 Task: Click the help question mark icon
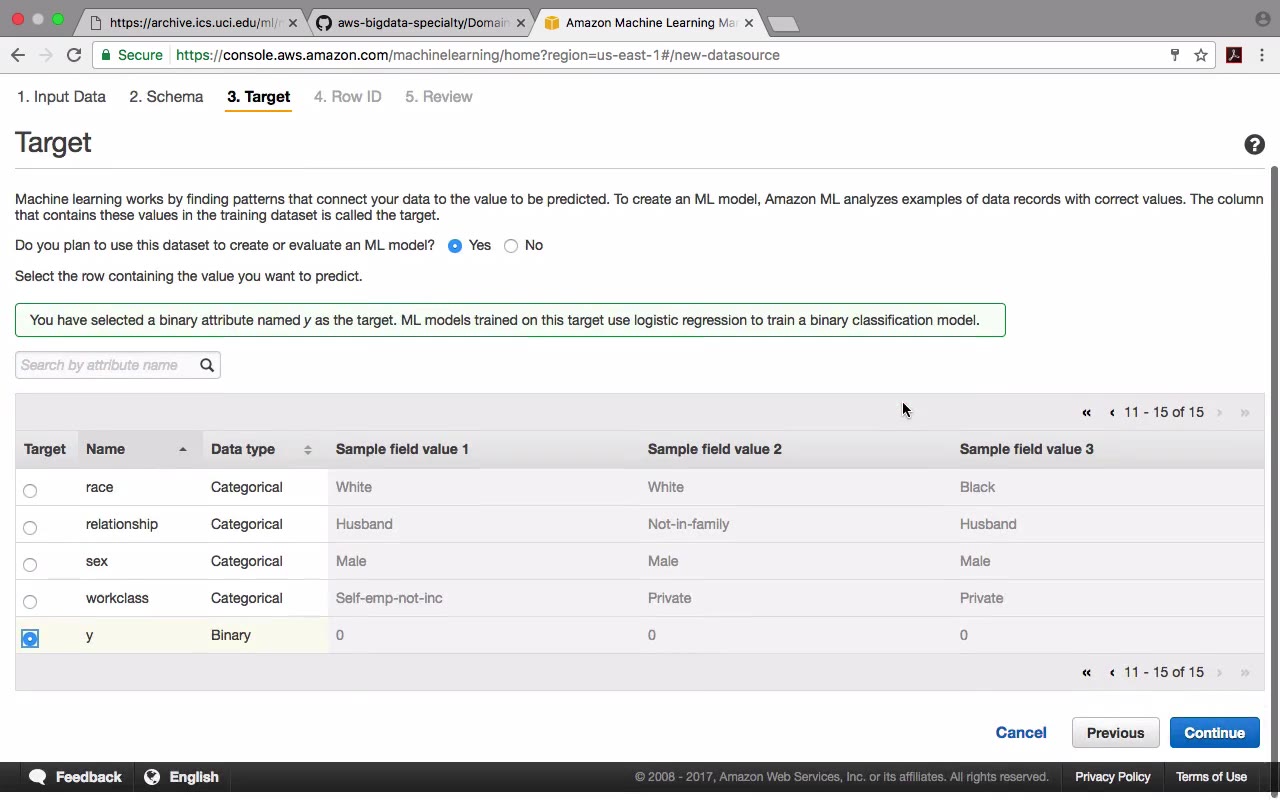pyautogui.click(x=1254, y=145)
